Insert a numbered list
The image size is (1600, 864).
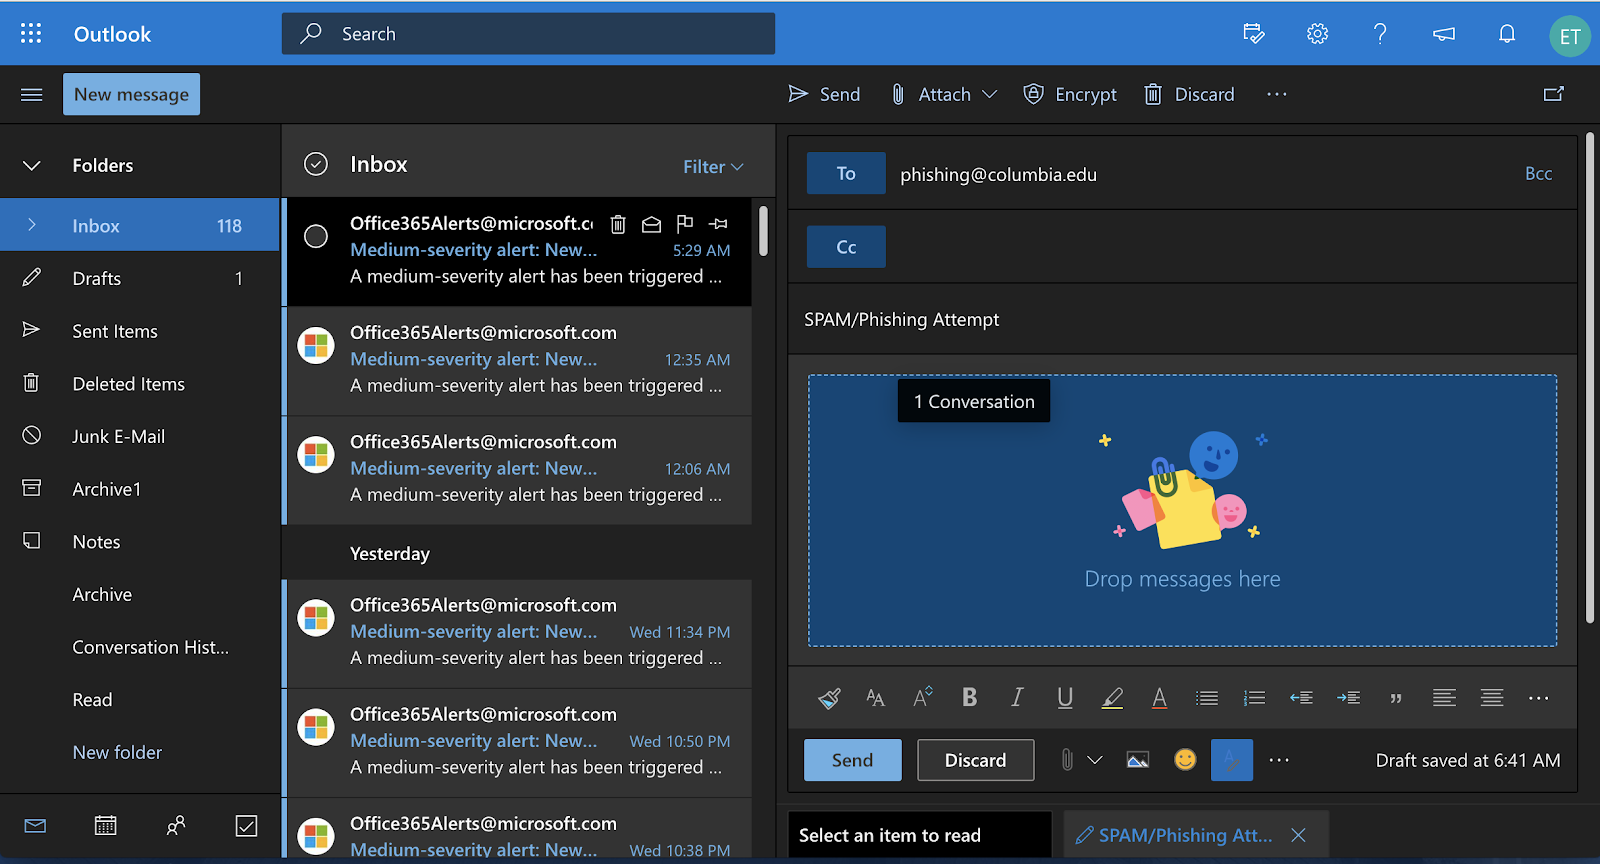(x=1254, y=698)
